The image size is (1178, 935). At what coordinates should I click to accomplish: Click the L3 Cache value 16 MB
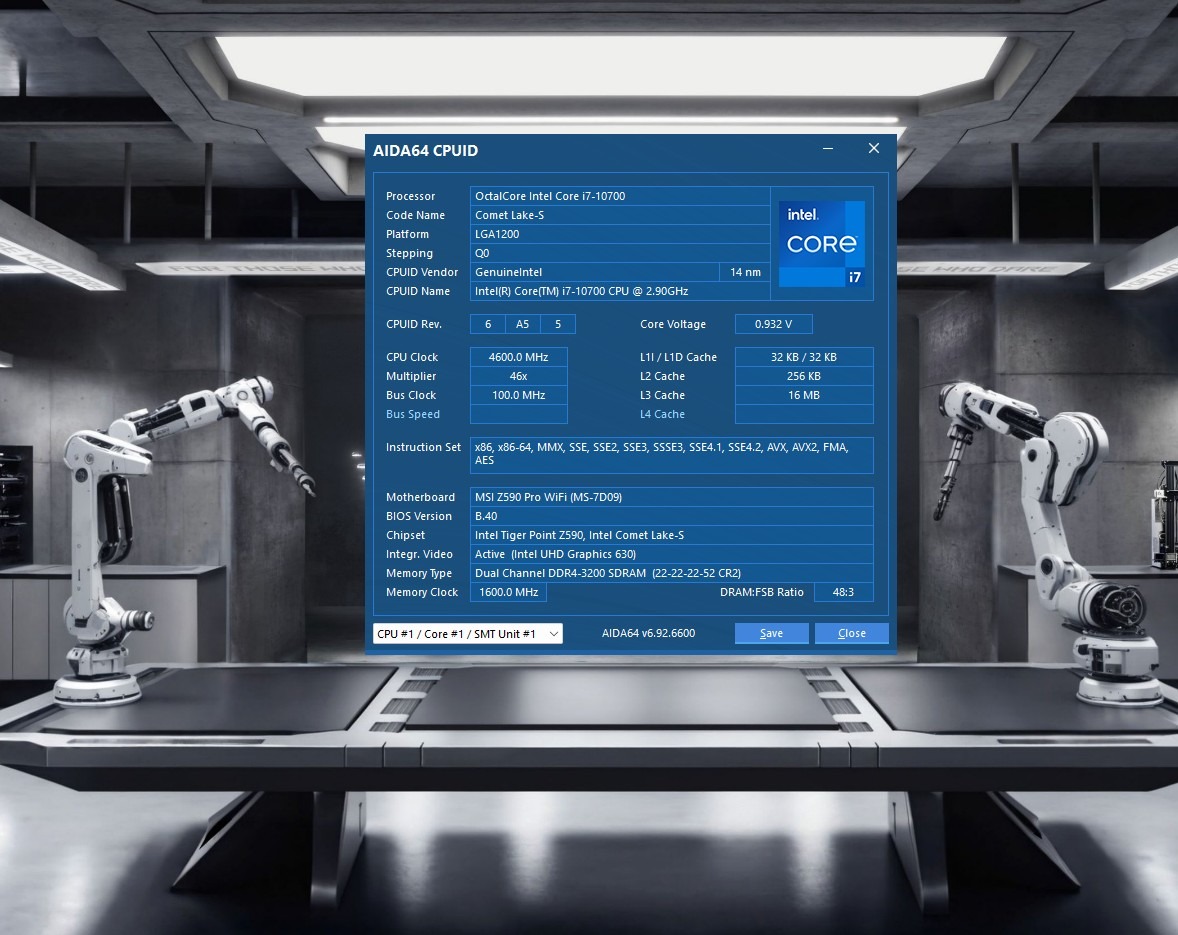pos(804,395)
